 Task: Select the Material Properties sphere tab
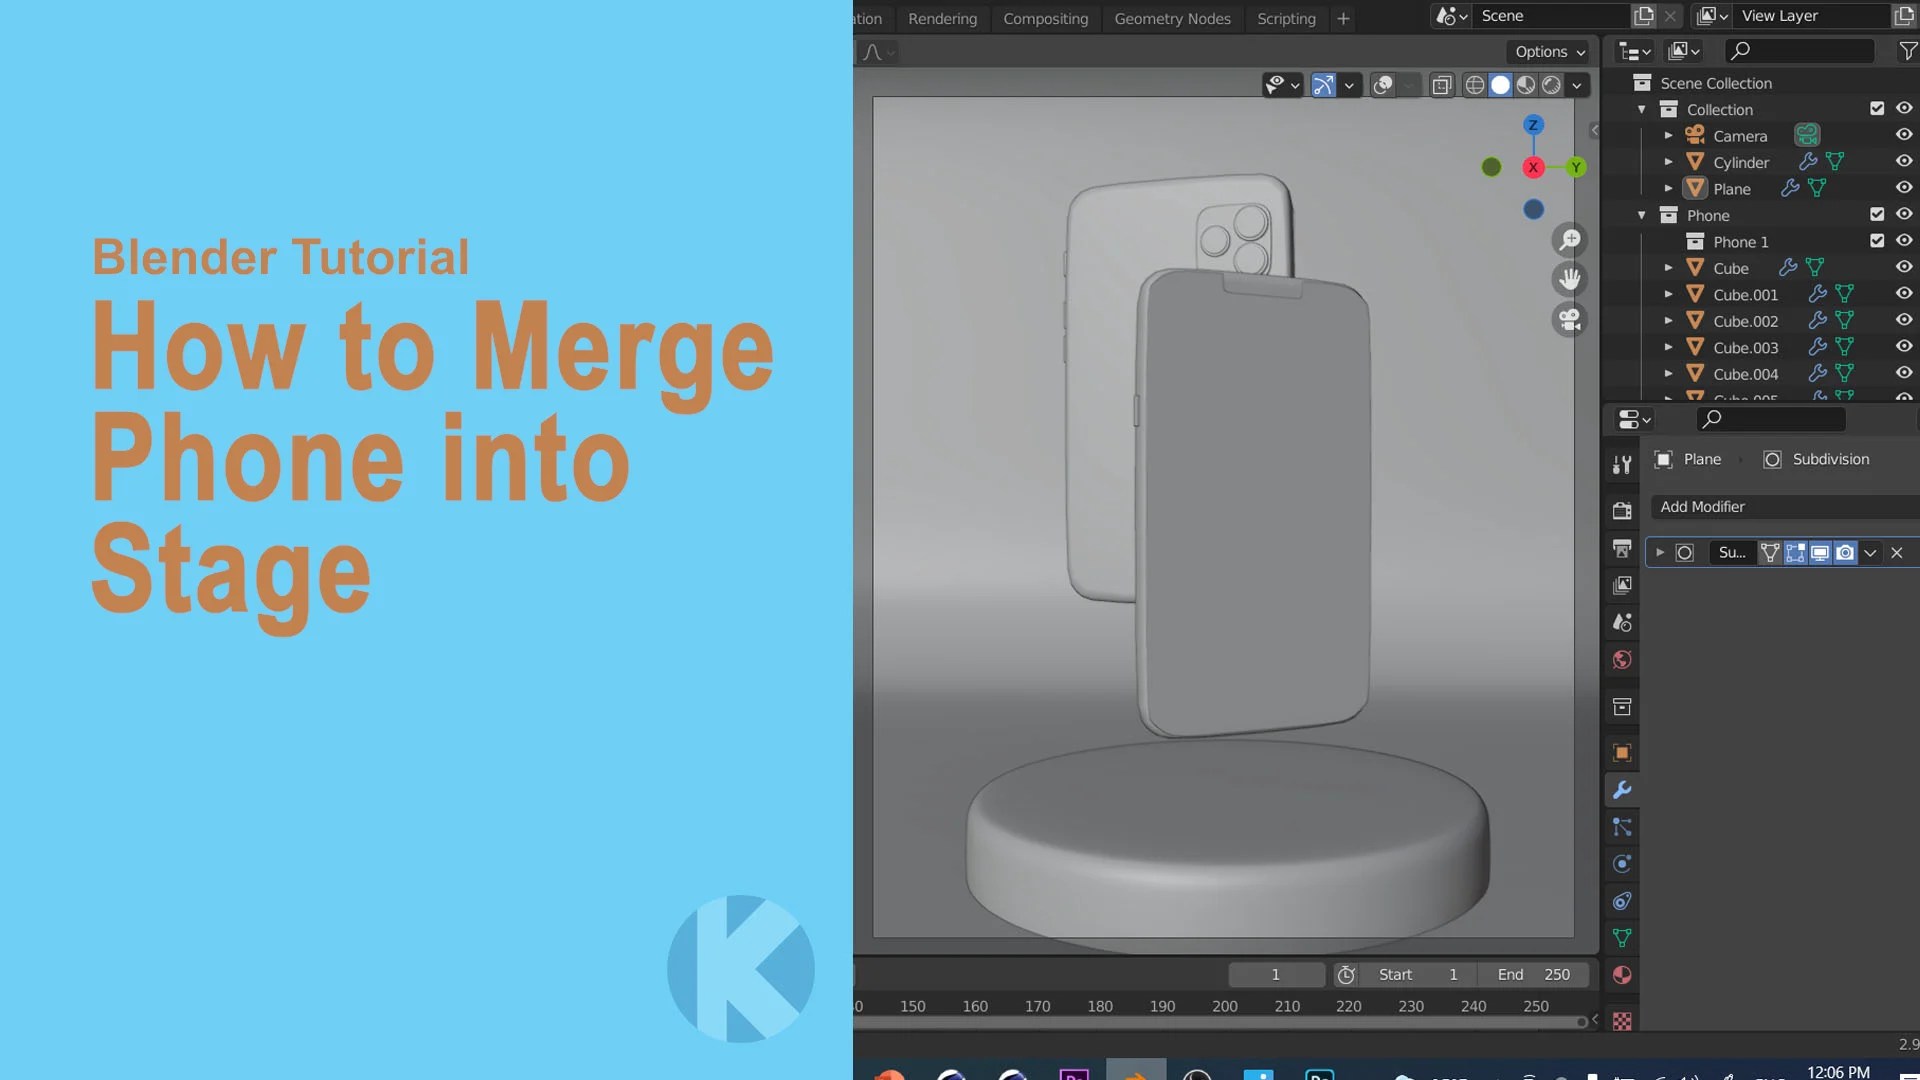[x=1621, y=975]
